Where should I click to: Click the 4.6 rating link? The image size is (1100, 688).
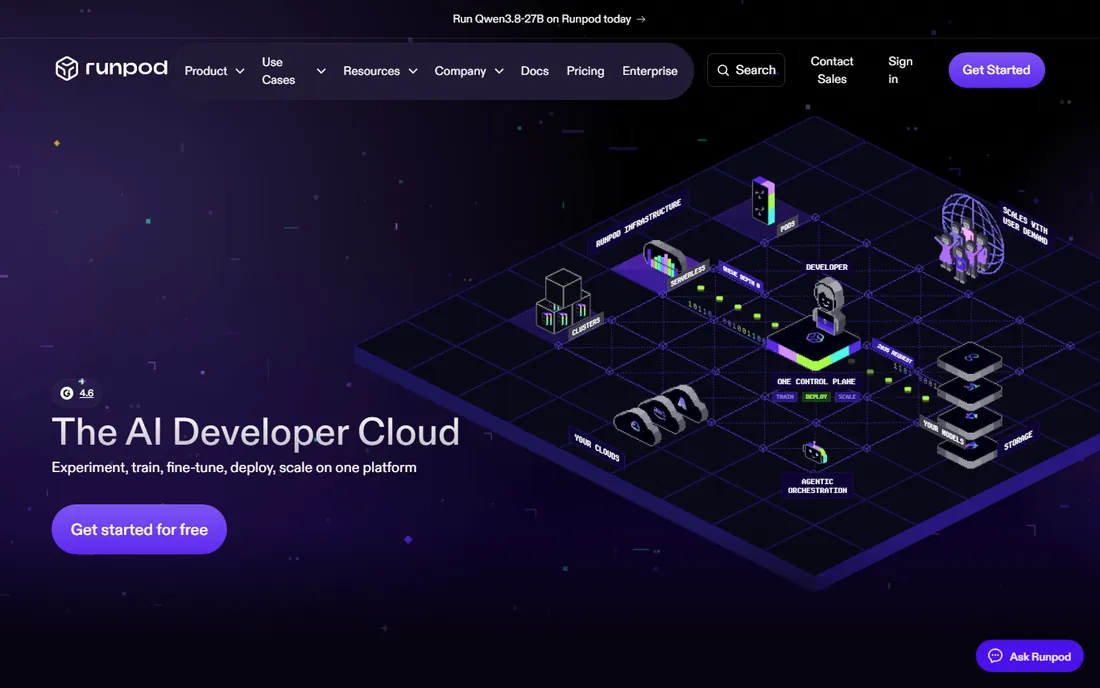pyautogui.click(x=86, y=393)
